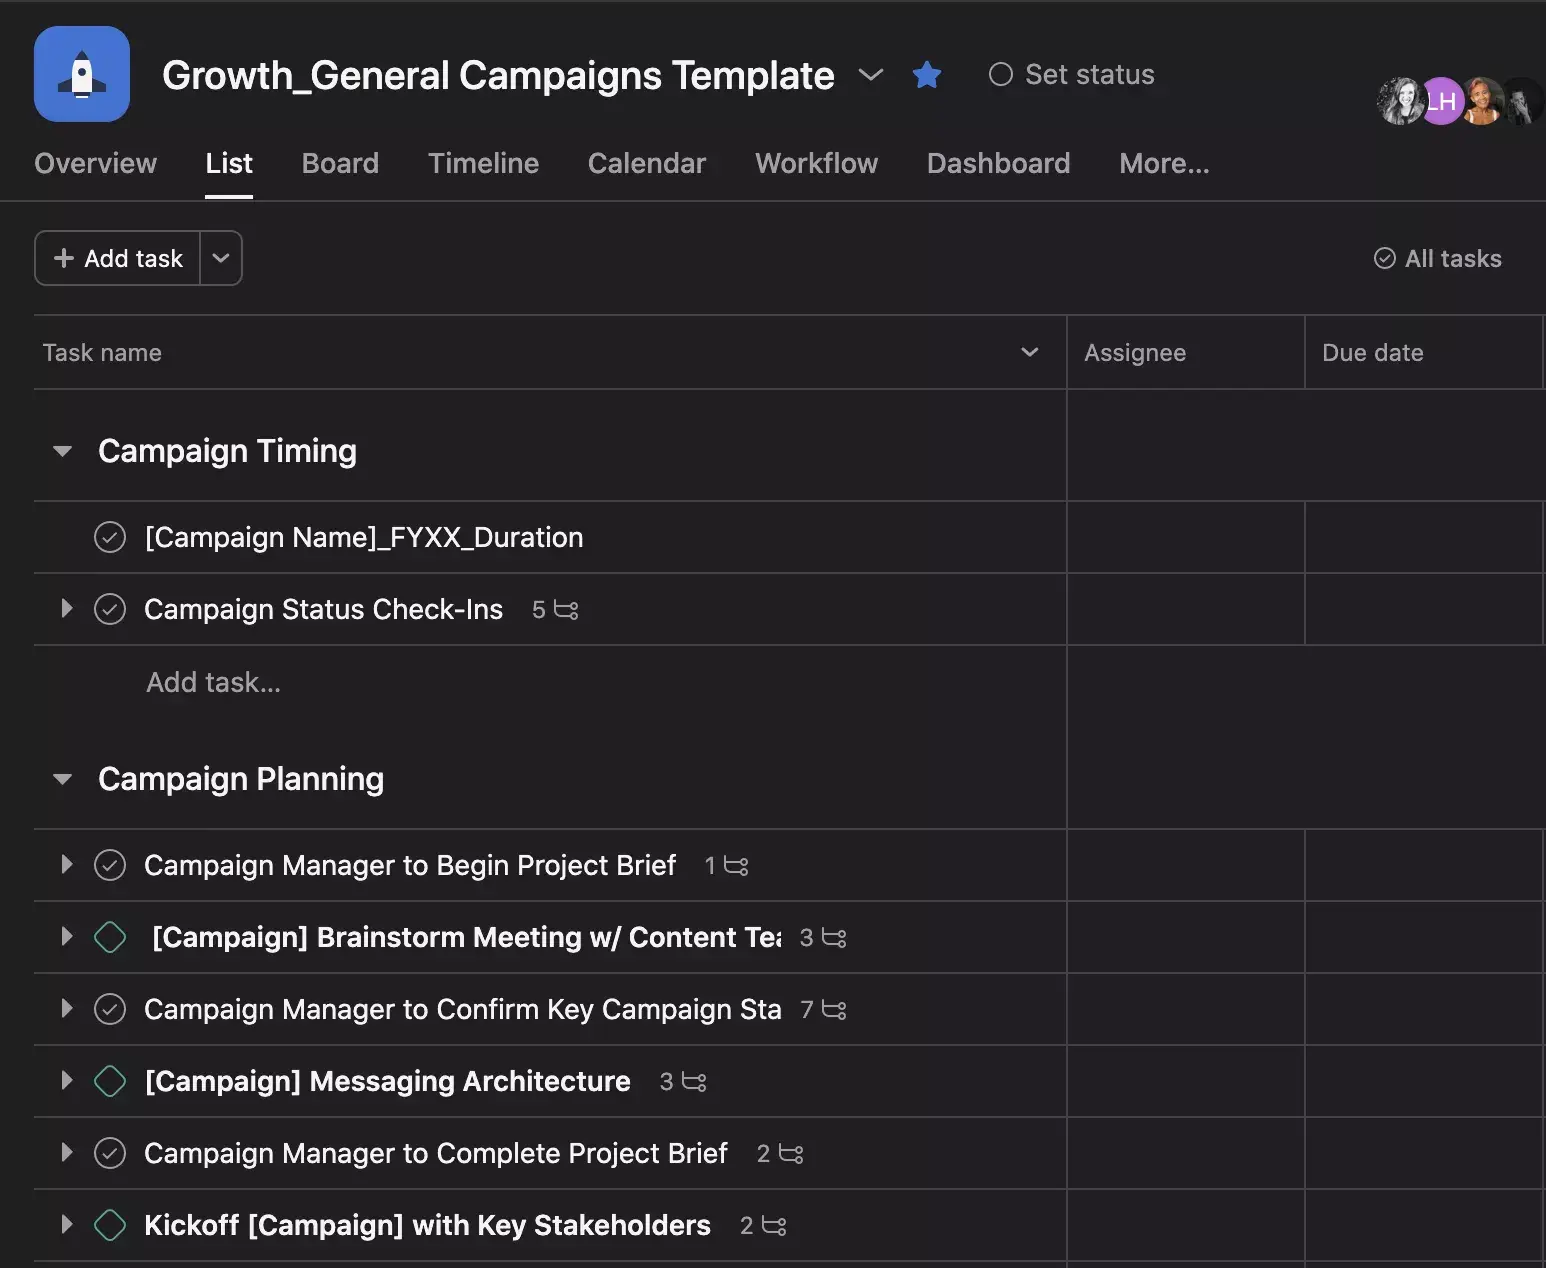Click Set status
Viewport: 1546px width, 1268px height.
(1073, 74)
